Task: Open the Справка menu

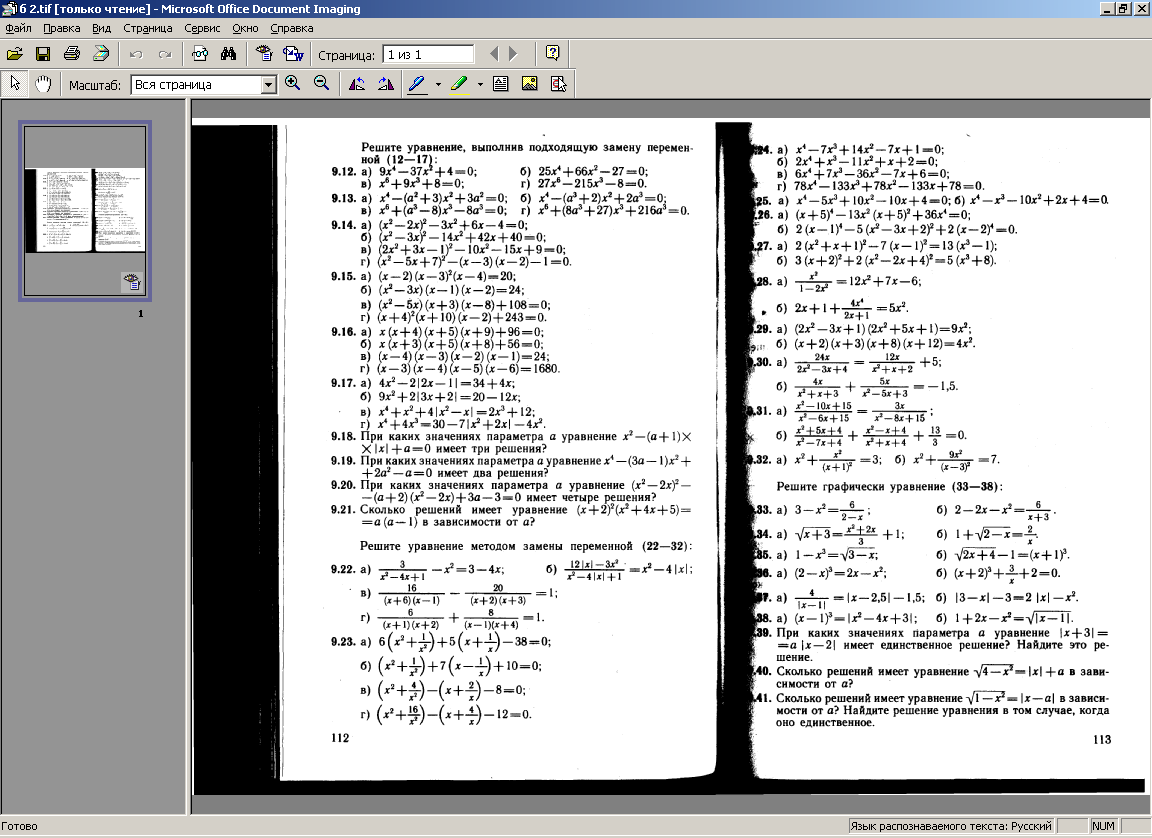Action: [x=292, y=28]
